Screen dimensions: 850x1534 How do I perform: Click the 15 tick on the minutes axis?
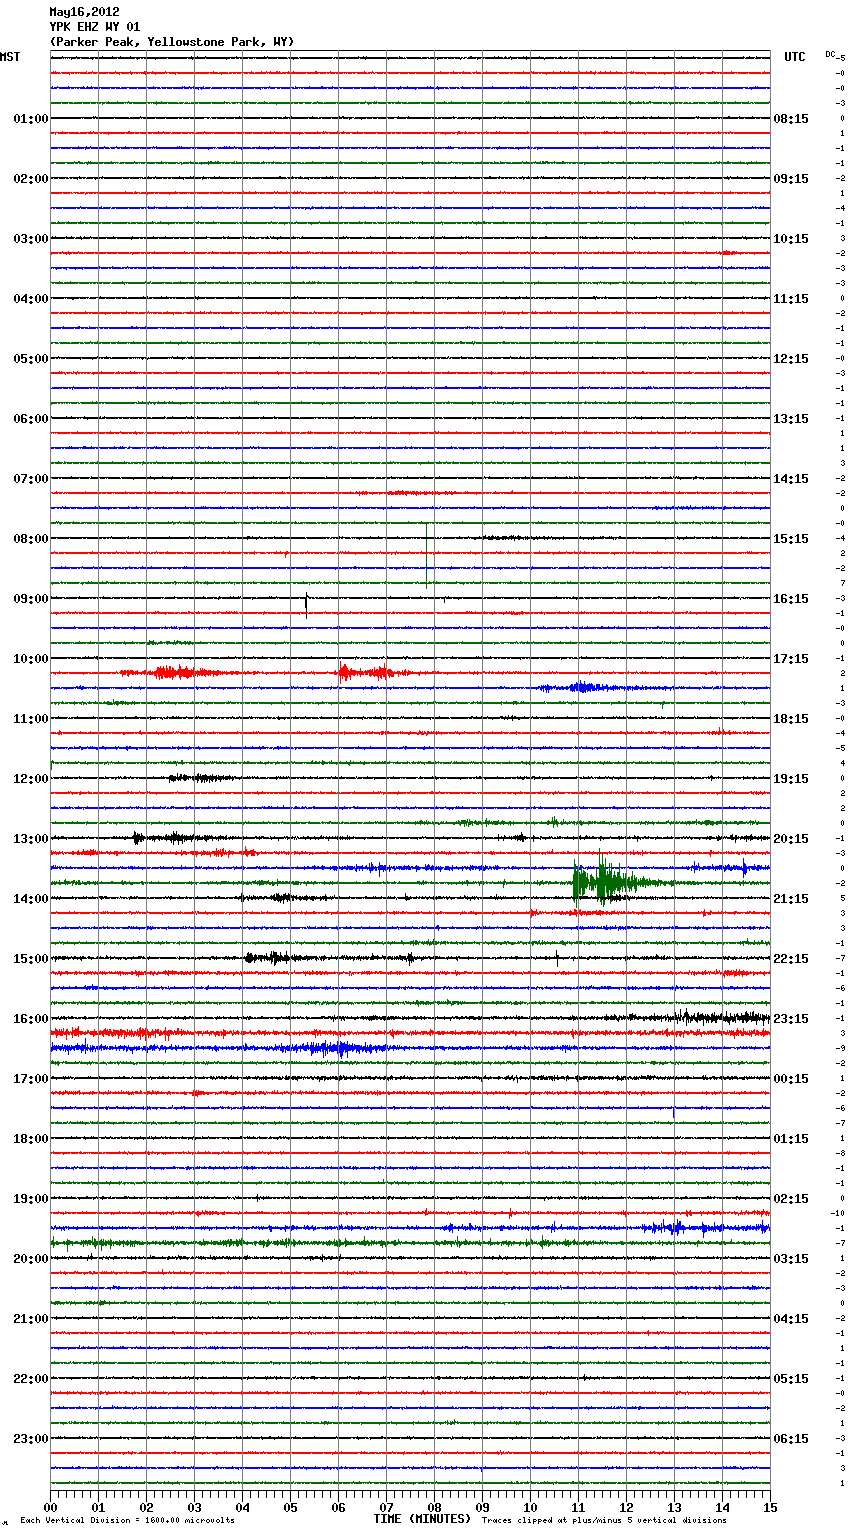coord(770,1507)
